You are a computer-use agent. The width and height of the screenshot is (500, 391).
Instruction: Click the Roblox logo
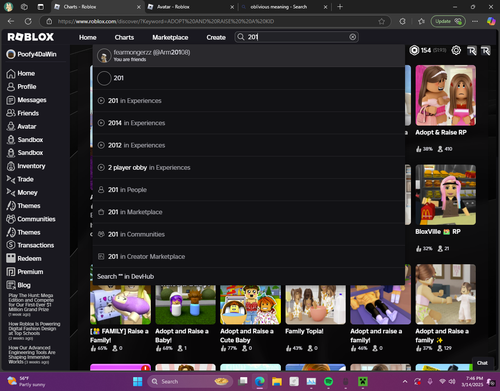[x=31, y=37]
